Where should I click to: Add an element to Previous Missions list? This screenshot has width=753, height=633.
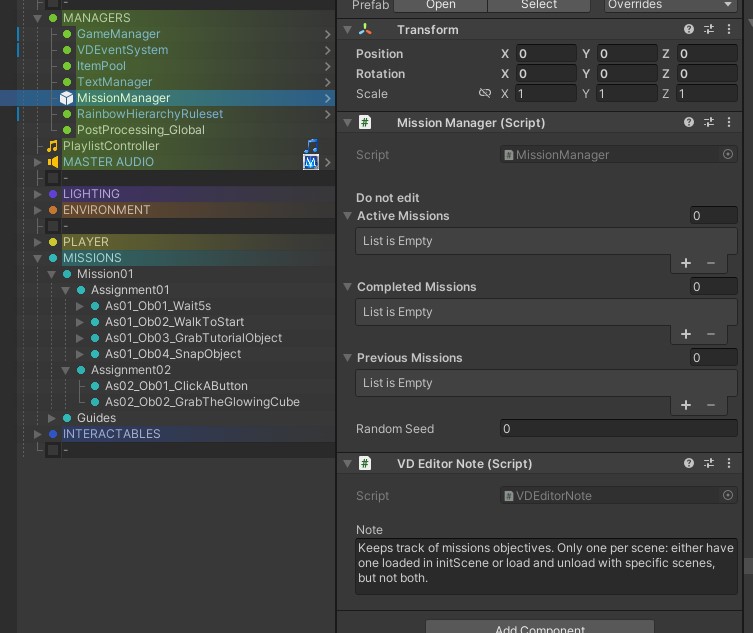click(x=686, y=405)
